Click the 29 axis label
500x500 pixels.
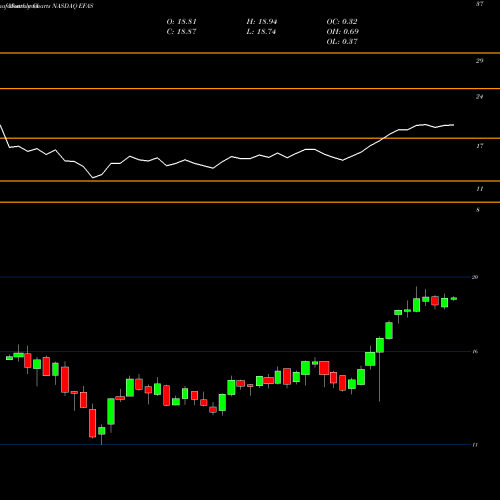click(x=479, y=61)
